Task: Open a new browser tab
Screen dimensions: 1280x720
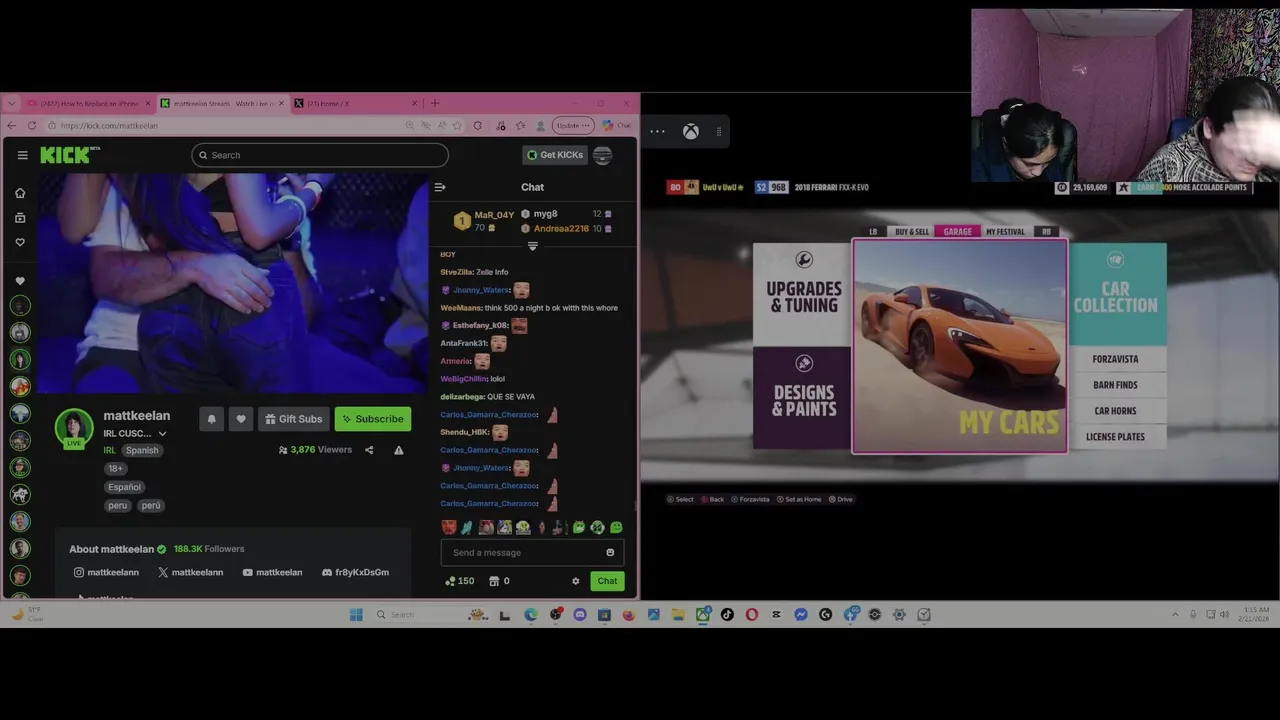Action: tap(434, 103)
